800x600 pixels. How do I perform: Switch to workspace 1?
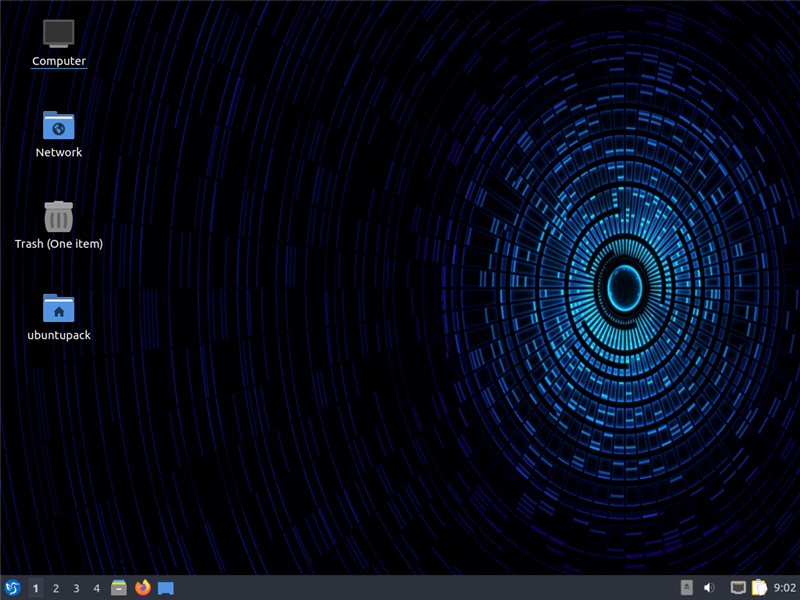pyautogui.click(x=36, y=588)
